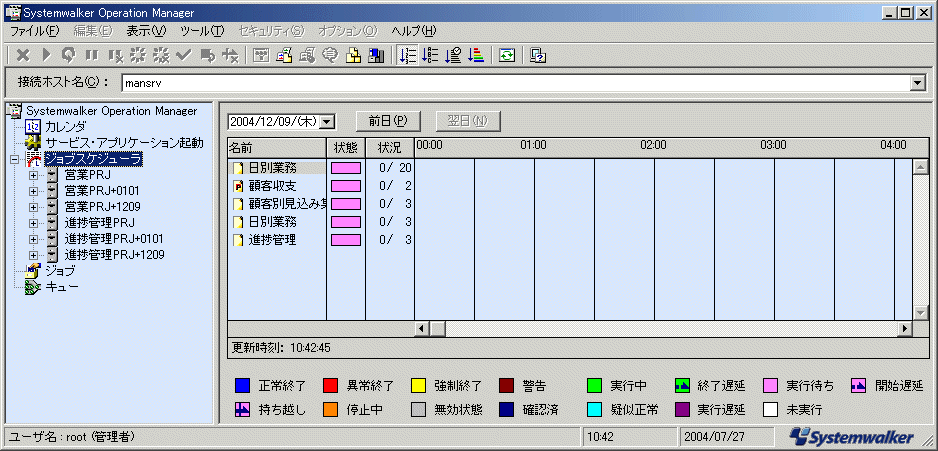Open the 編集 menu

(x=92, y=31)
